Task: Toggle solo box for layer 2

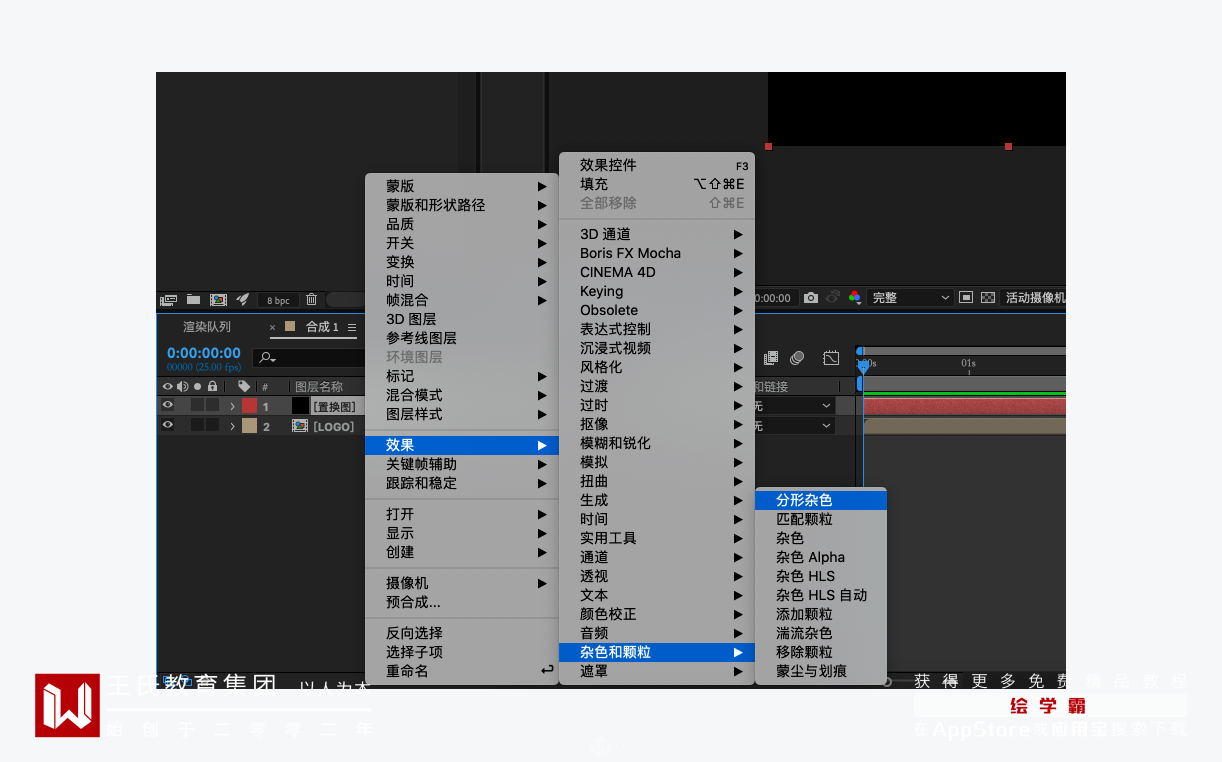Action: click(198, 426)
